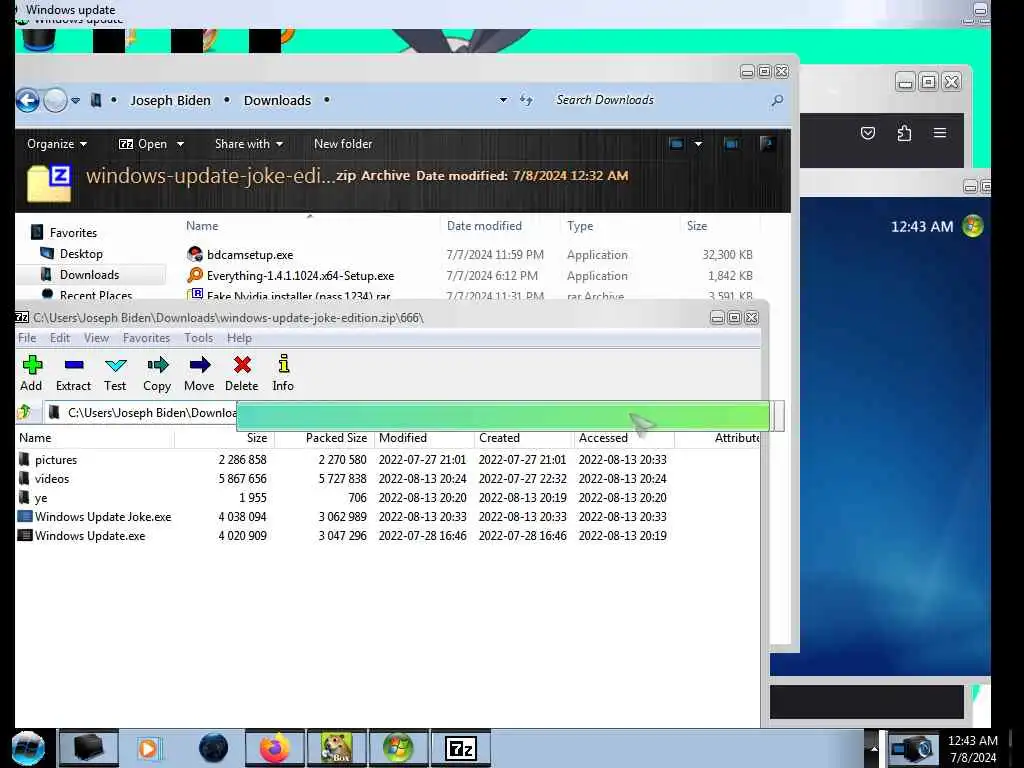Image resolution: width=1024 pixels, height=768 pixels.
Task: Click Open with 7-Zip in Explorer toolbar
Action: (143, 144)
